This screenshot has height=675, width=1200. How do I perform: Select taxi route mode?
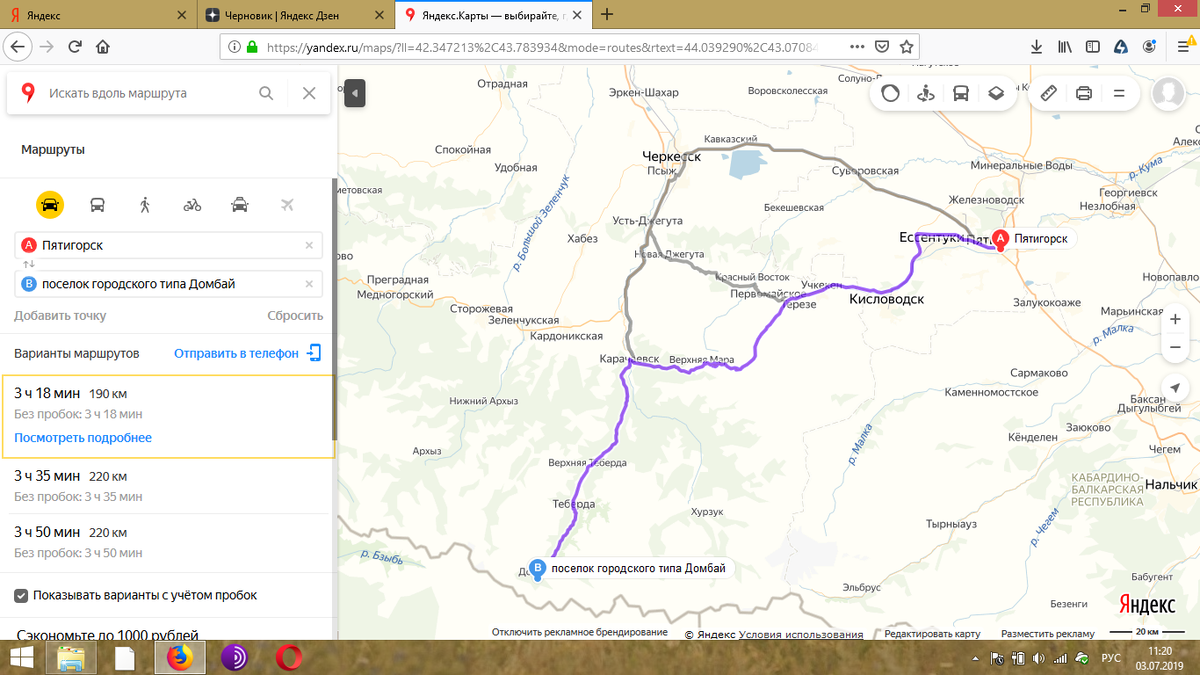pos(240,205)
